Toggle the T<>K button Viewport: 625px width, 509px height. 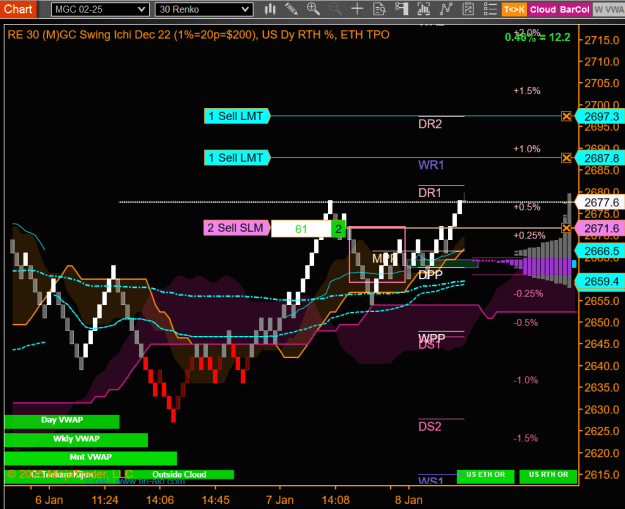click(514, 10)
